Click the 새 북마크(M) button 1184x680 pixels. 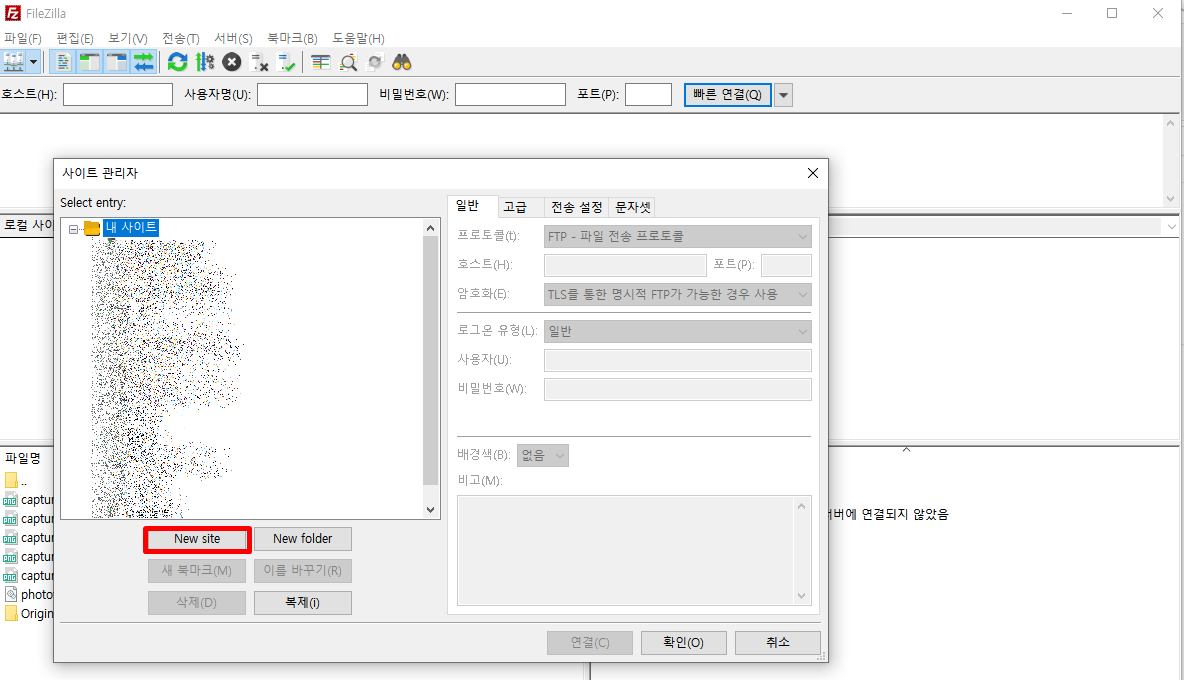point(197,571)
